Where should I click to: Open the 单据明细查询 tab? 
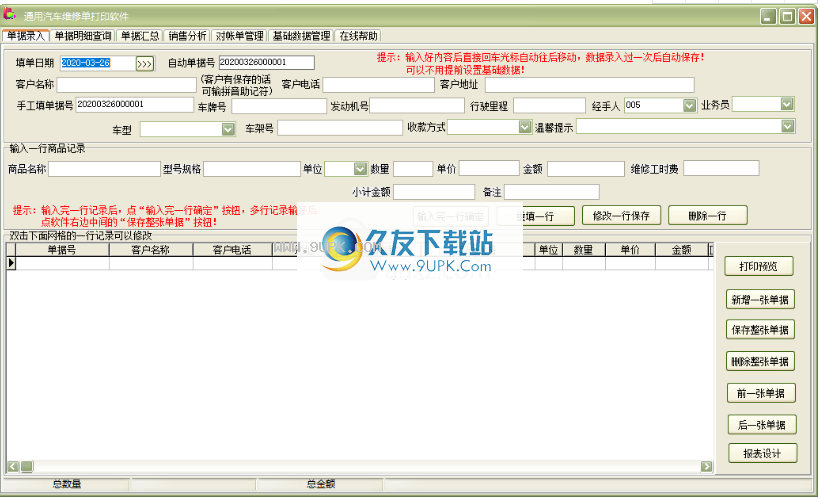tap(83, 36)
